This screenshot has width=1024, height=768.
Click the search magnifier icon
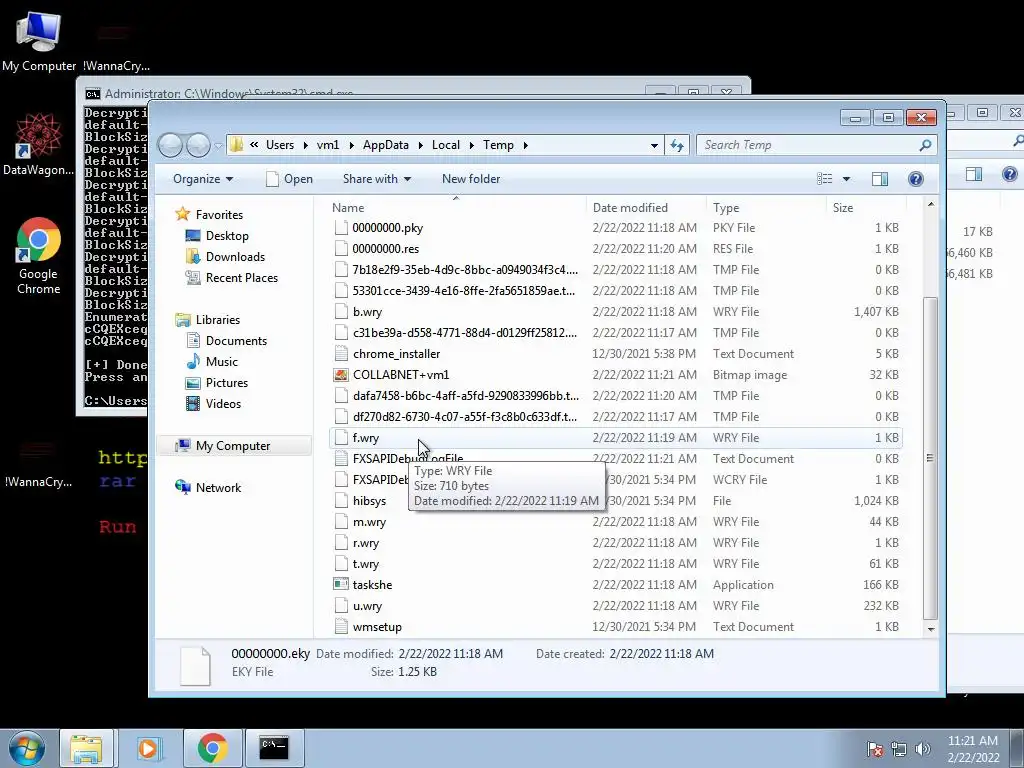pos(925,145)
